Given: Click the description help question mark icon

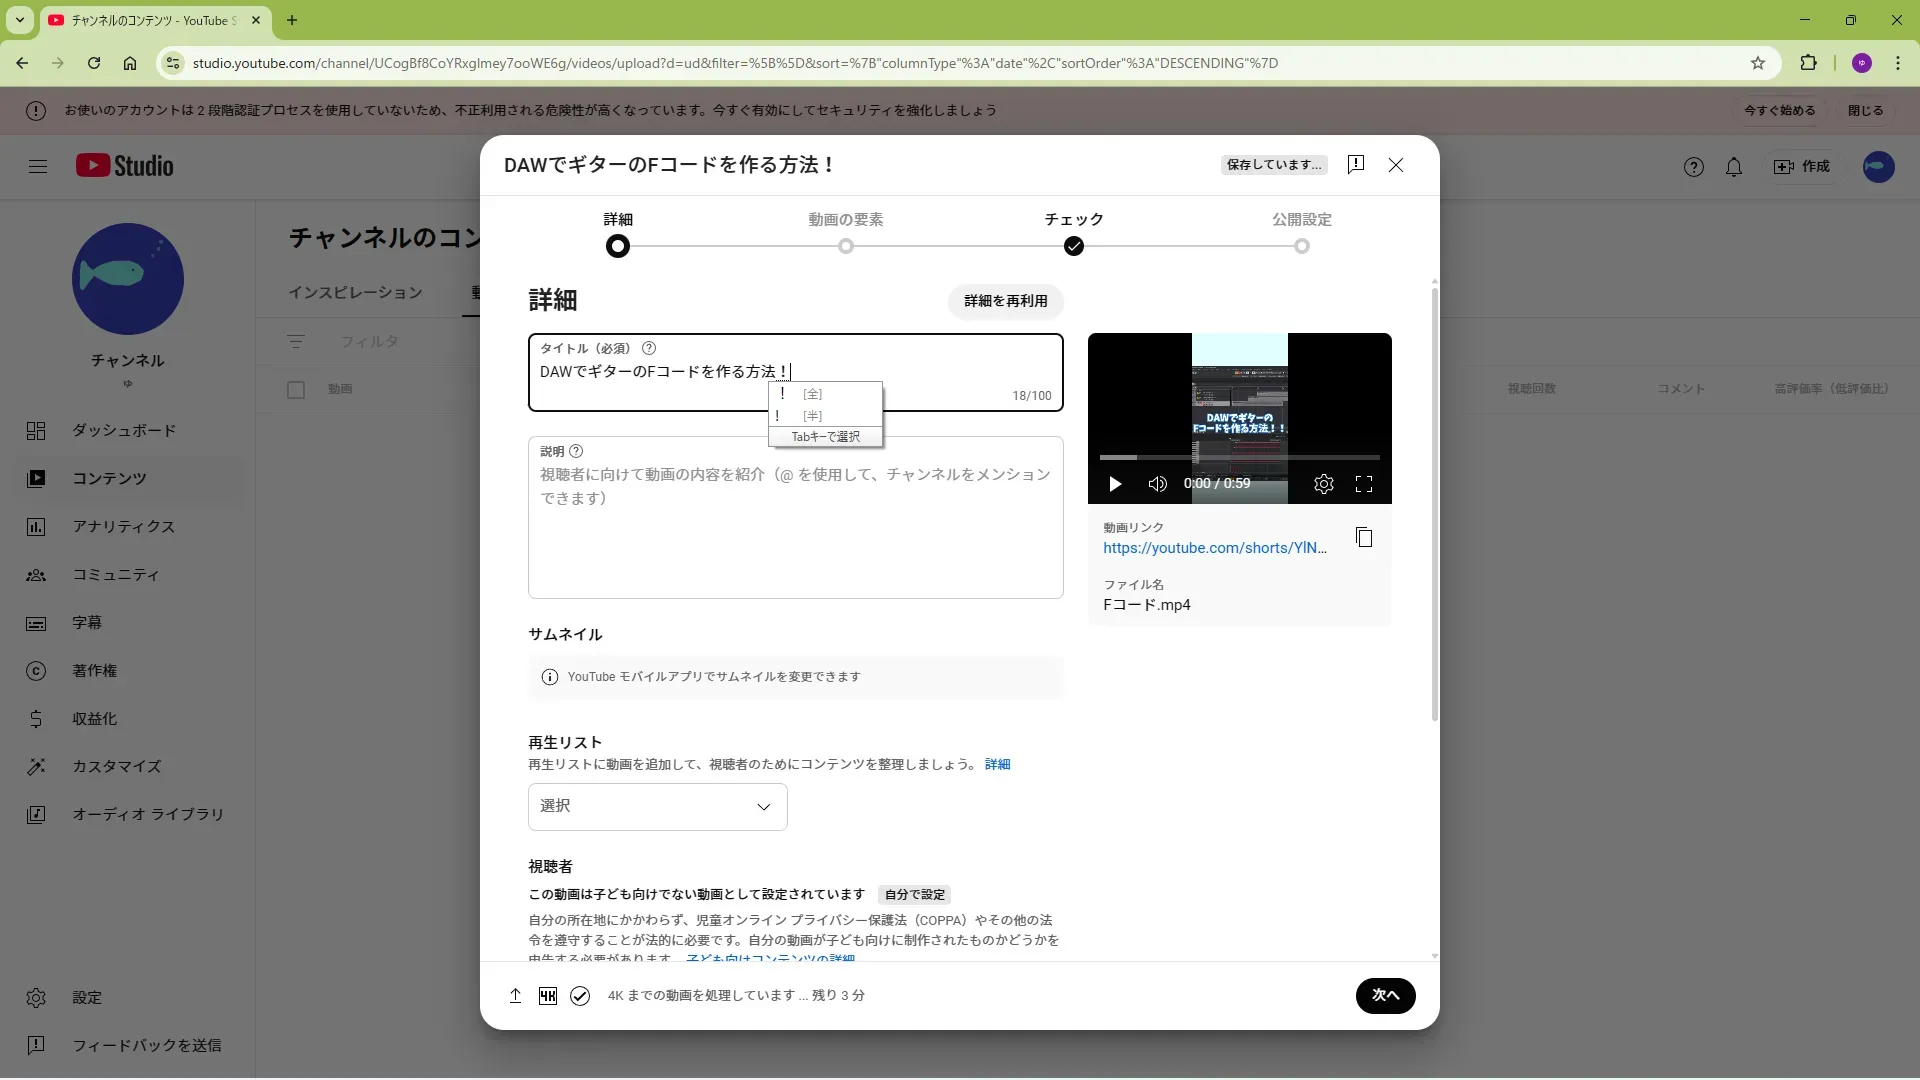Looking at the screenshot, I should (x=576, y=451).
